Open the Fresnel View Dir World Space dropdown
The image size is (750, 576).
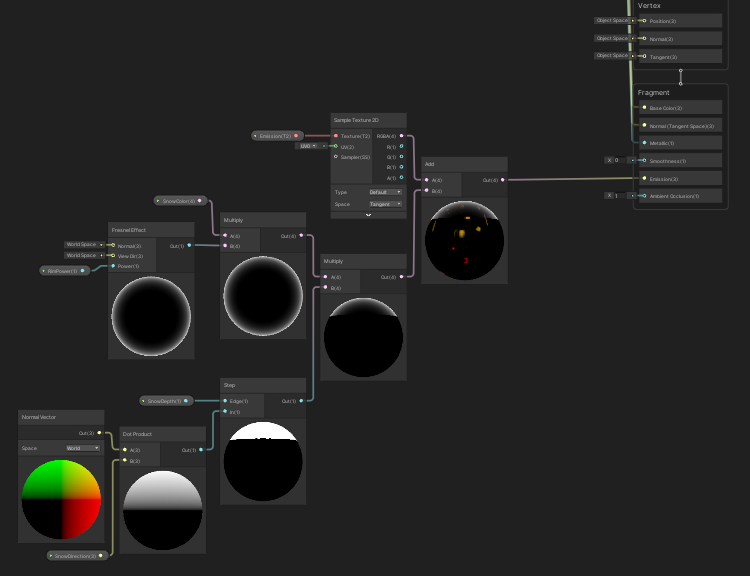(x=84, y=255)
